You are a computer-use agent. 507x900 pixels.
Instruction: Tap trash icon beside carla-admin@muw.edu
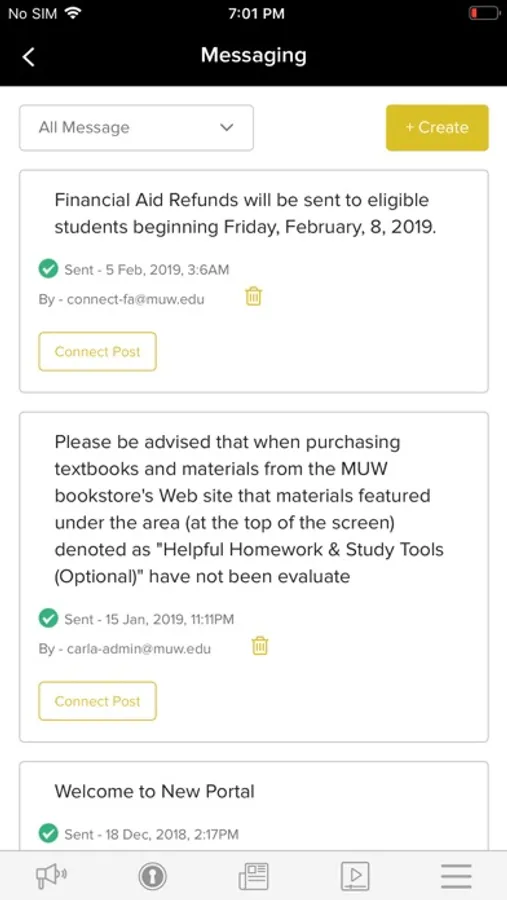260,646
